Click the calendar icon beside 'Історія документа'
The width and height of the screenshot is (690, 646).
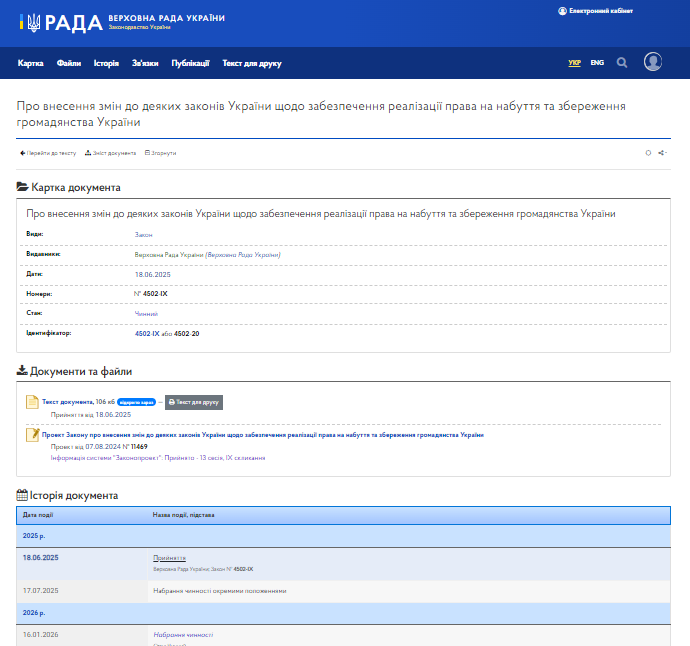coord(22,495)
